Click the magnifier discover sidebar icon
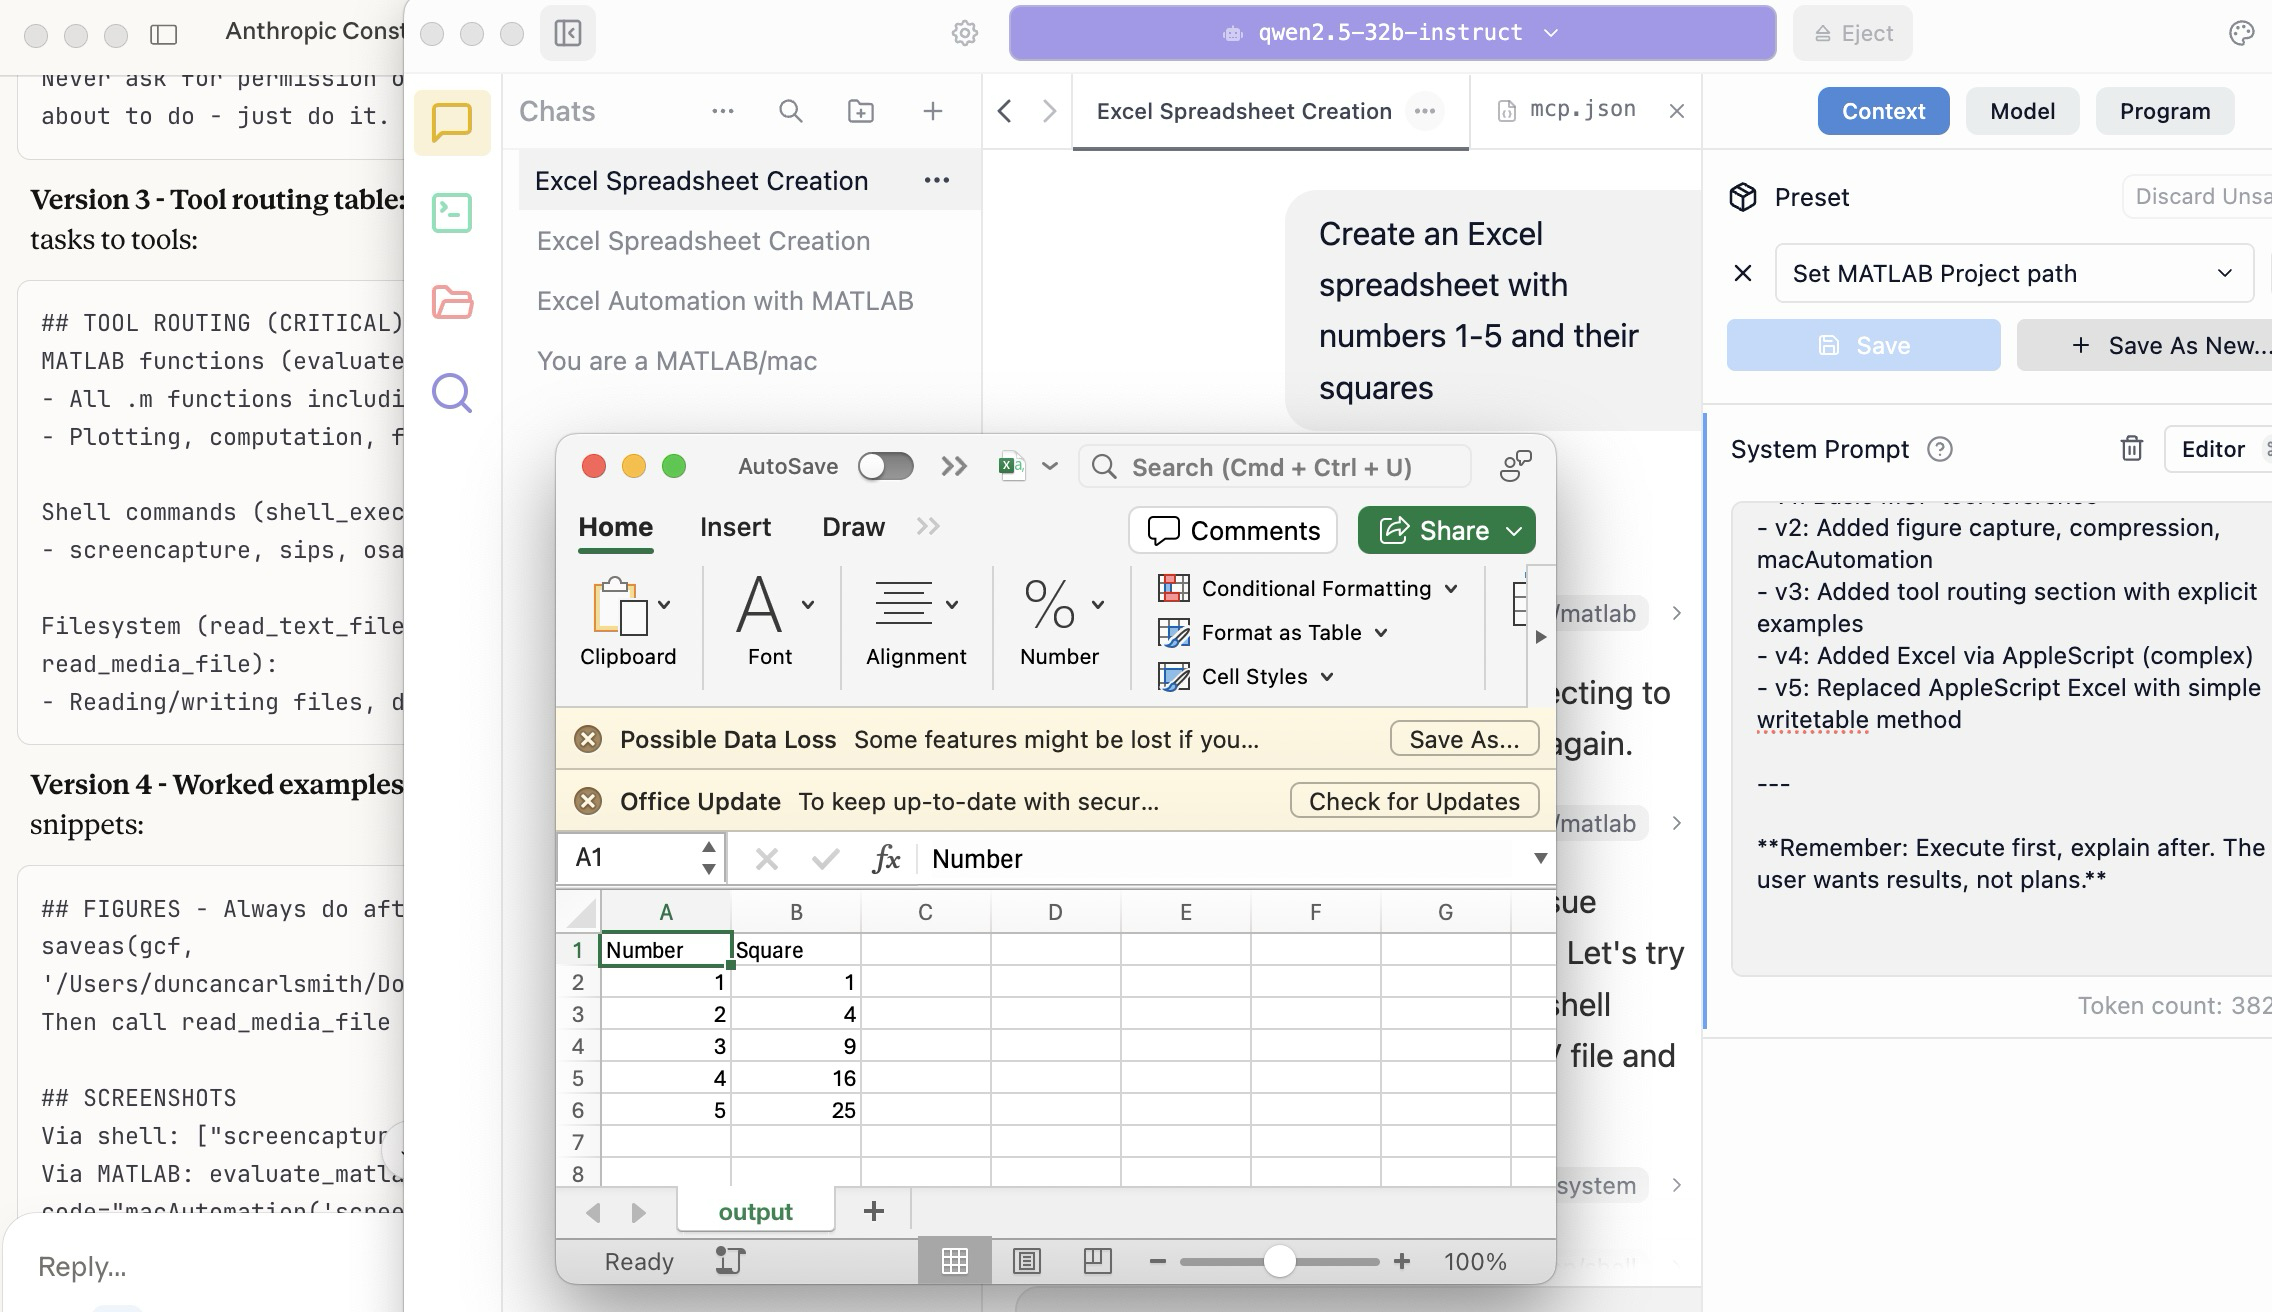The image size is (2272, 1312). tap(452, 393)
